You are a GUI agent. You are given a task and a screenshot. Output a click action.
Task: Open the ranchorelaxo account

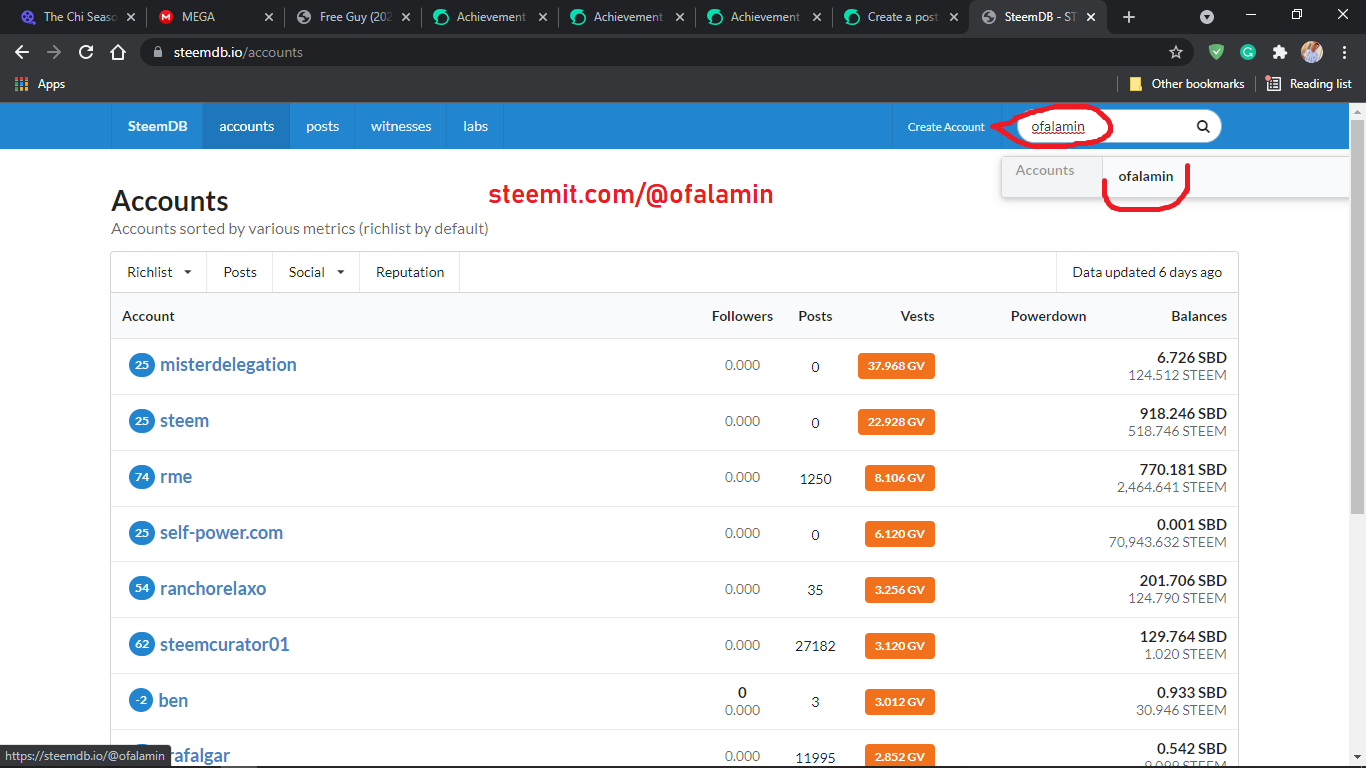(213, 589)
